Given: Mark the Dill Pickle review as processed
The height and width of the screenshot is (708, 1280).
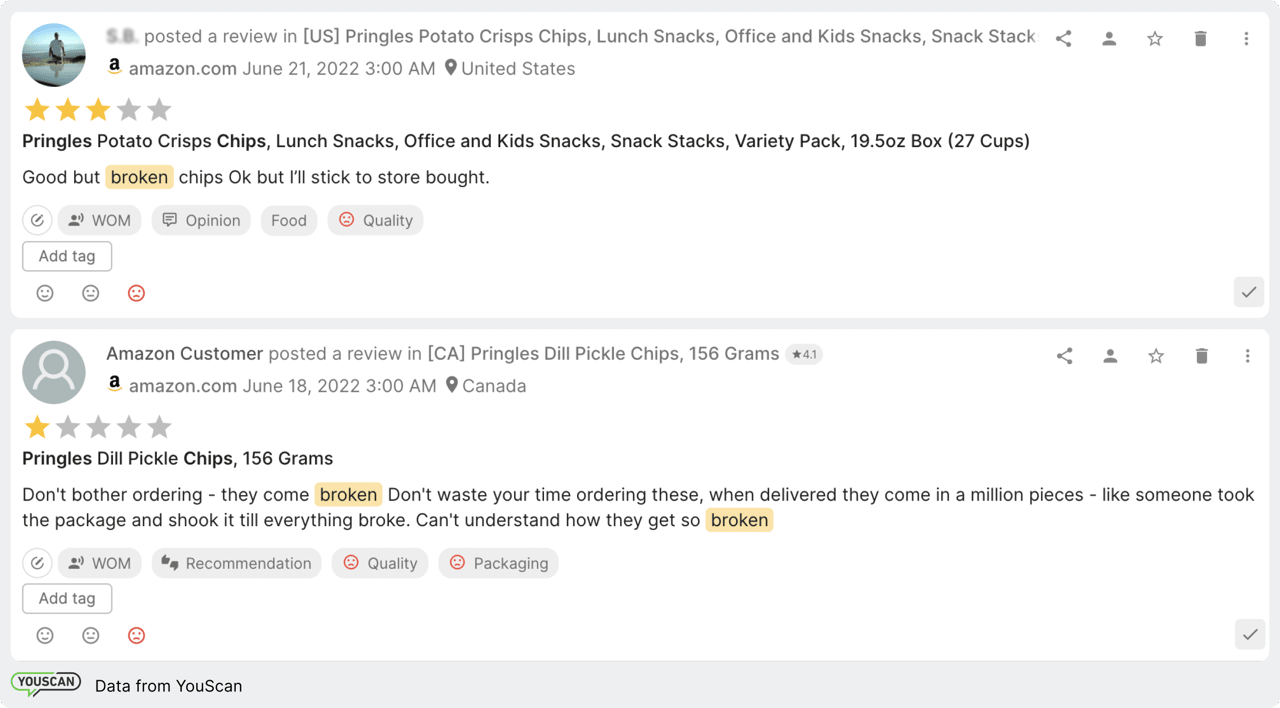Looking at the screenshot, I should [x=1249, y=635].
